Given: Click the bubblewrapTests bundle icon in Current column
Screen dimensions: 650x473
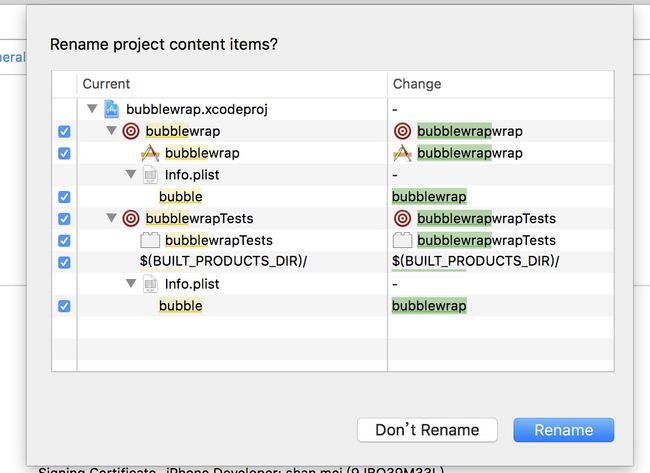Looking at the screenshot, I should click(x=150, y=240).
